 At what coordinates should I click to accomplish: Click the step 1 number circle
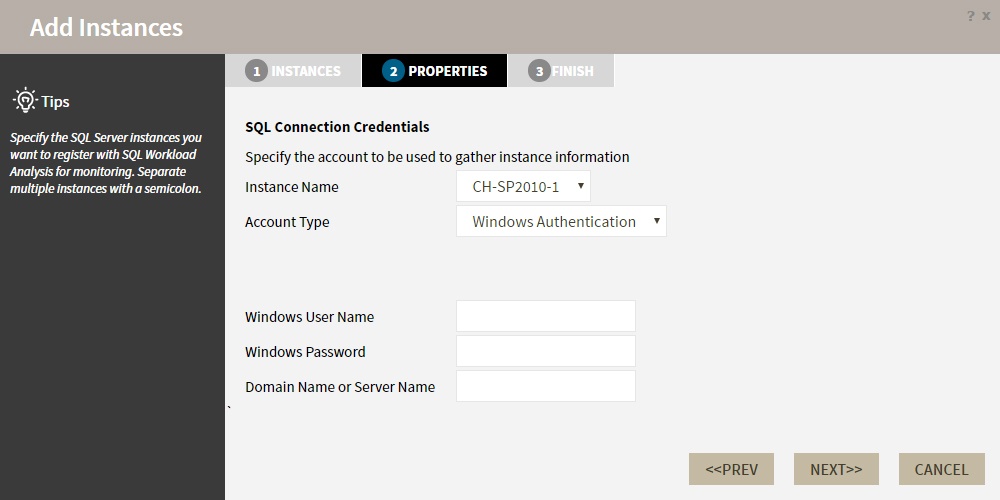256,71
